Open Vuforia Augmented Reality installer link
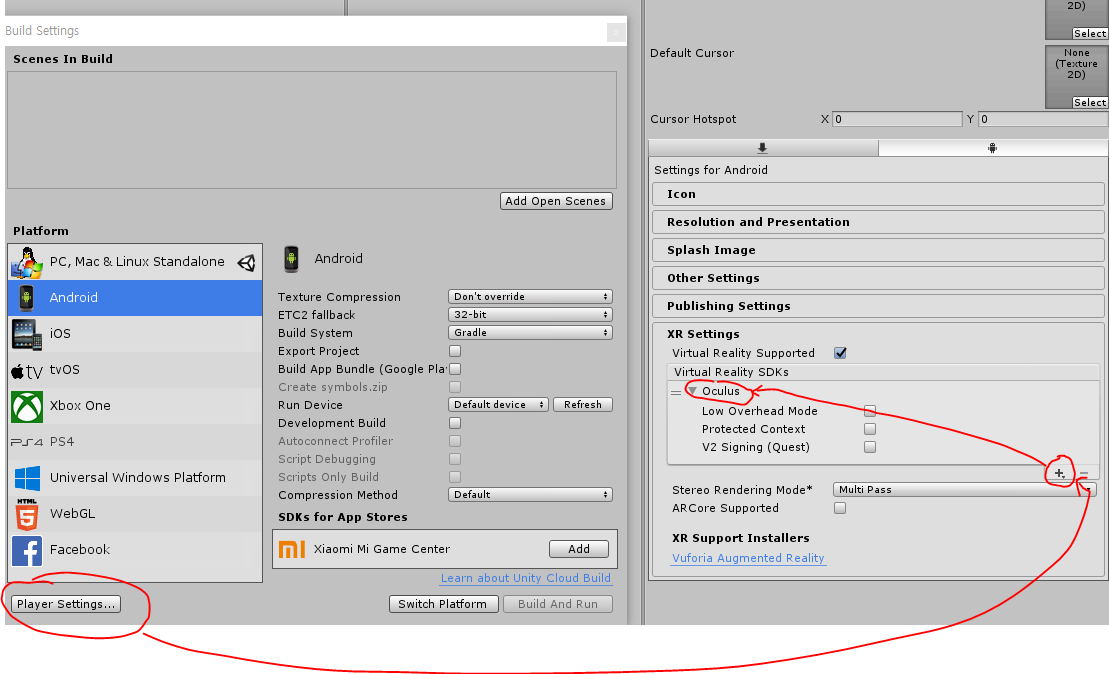This screenshot has height=674, width=1109. pos(748,558)
